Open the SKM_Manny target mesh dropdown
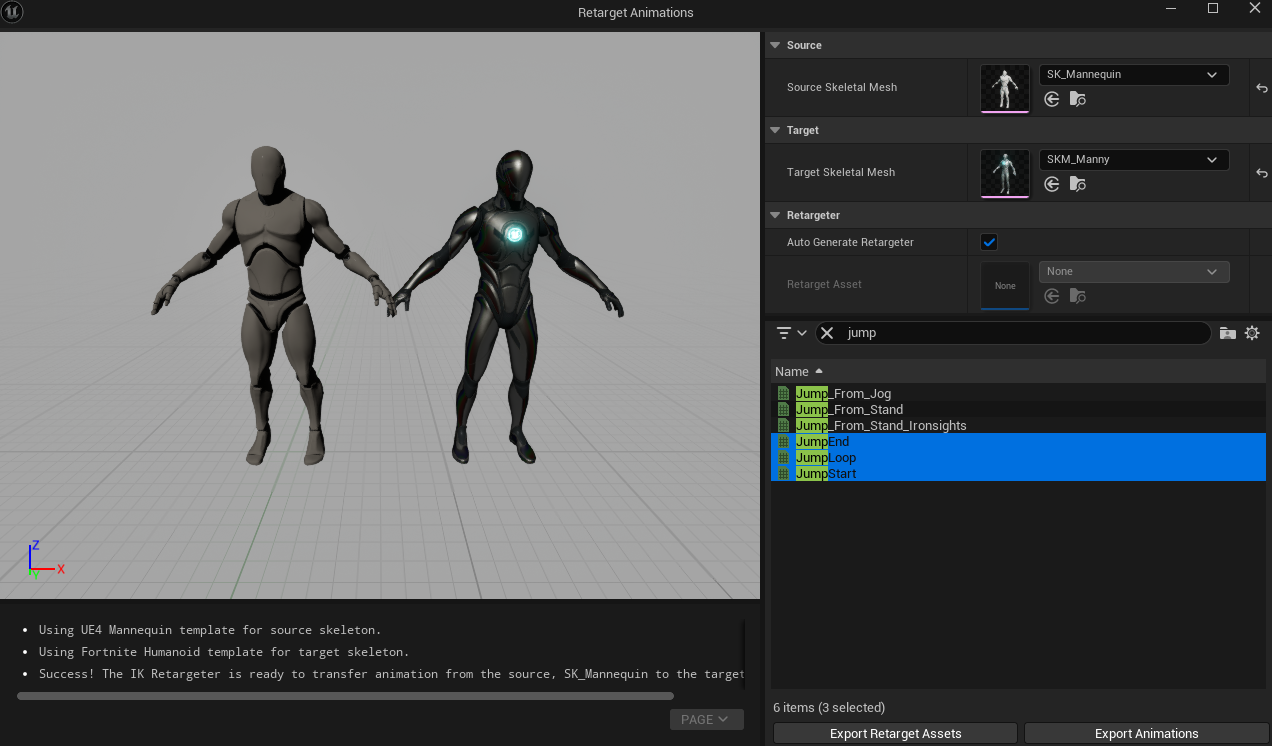Image resolution: width=1272 pixels, height=746 pixels. pyautogui.click(x=1134, y=160)
